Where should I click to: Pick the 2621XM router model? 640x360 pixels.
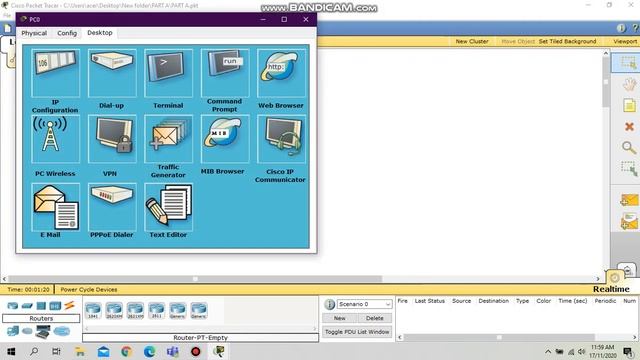pos(135,310)
